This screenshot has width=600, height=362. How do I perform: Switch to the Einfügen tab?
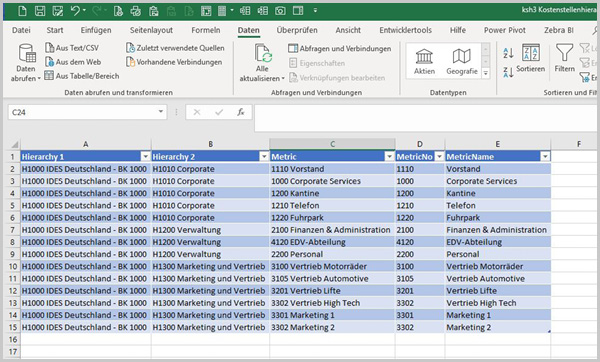(96, 30)
